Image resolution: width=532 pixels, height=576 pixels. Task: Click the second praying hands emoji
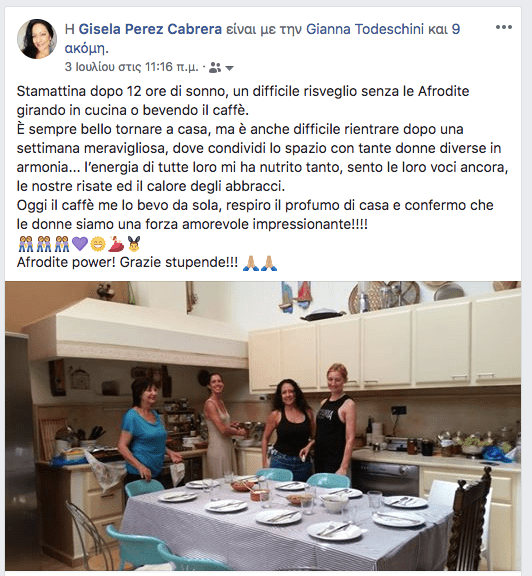[269, 263]
